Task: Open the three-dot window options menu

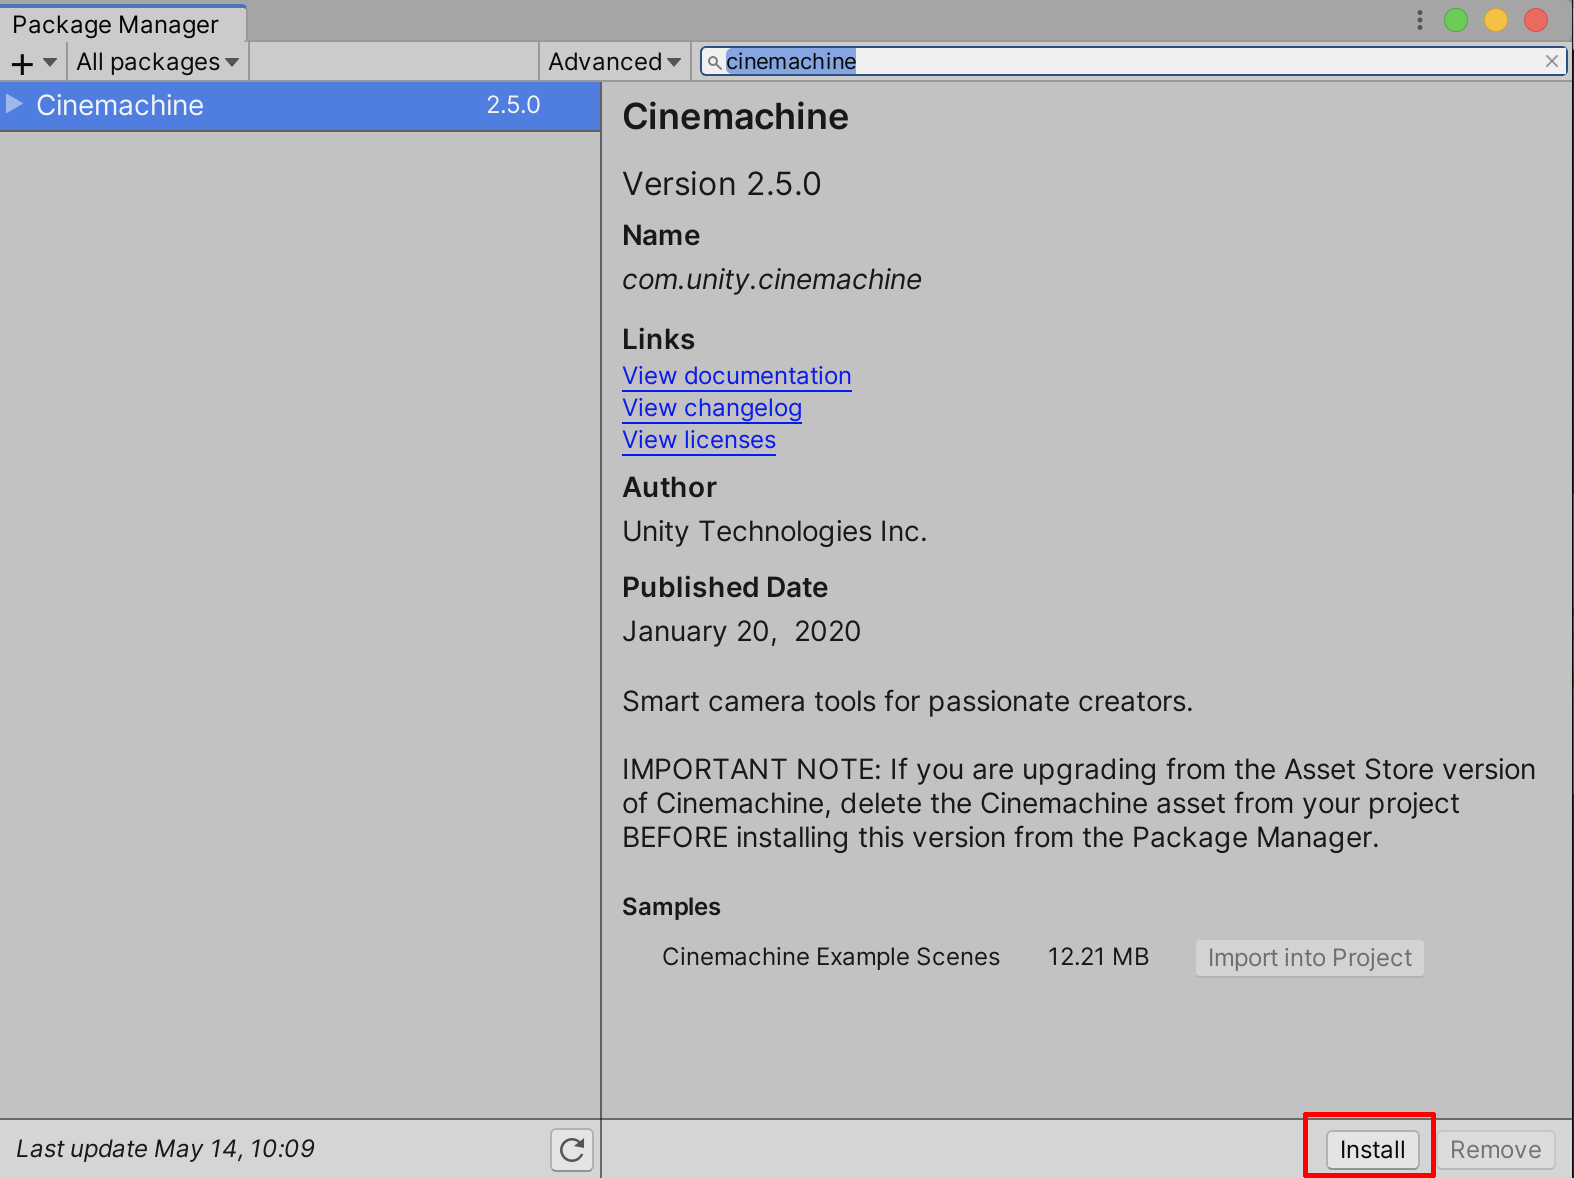Action: 1419,20
